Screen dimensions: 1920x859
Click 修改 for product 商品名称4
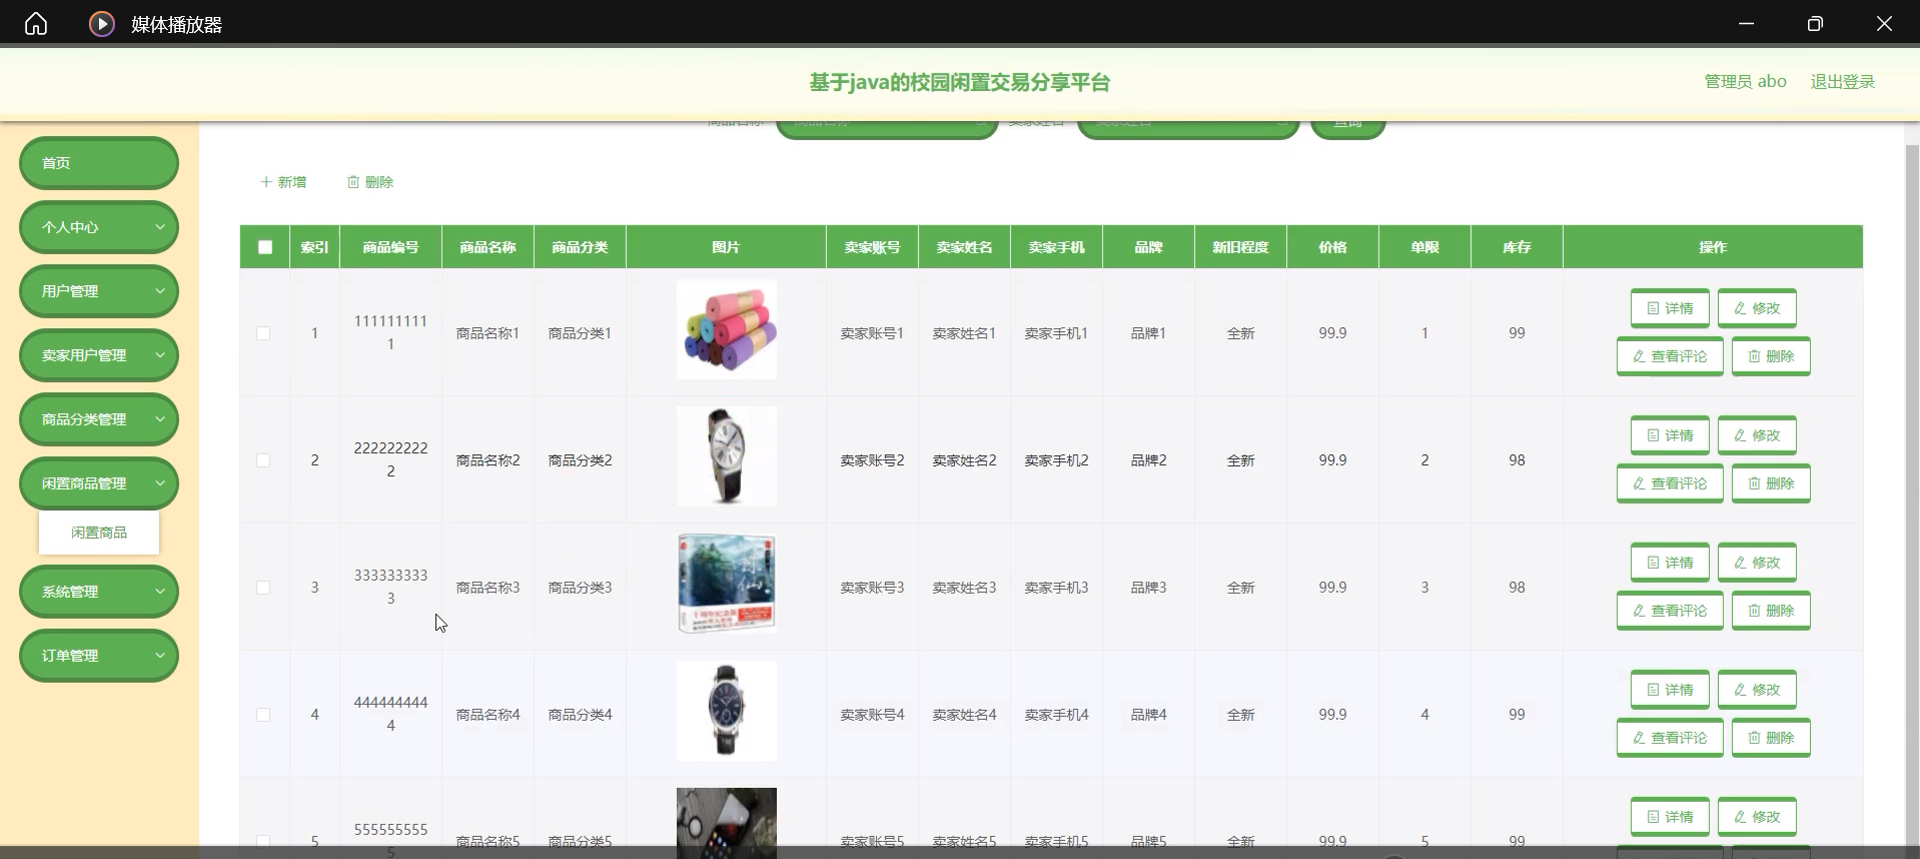[1757, 689]
